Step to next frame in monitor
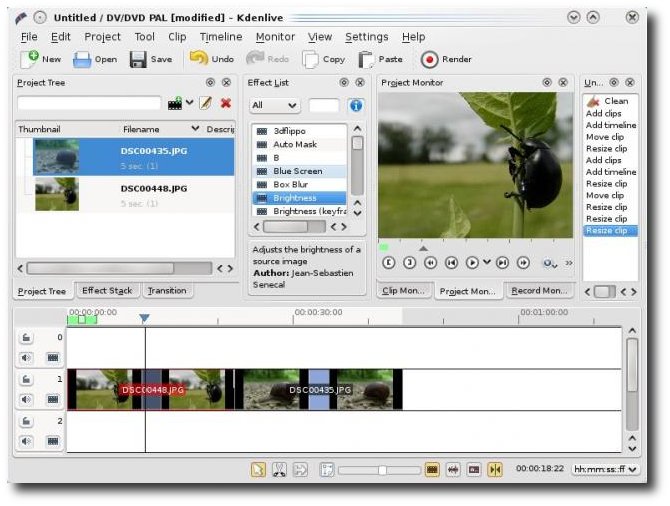This screenshot has width=670, height=506. tap(502, 262)
